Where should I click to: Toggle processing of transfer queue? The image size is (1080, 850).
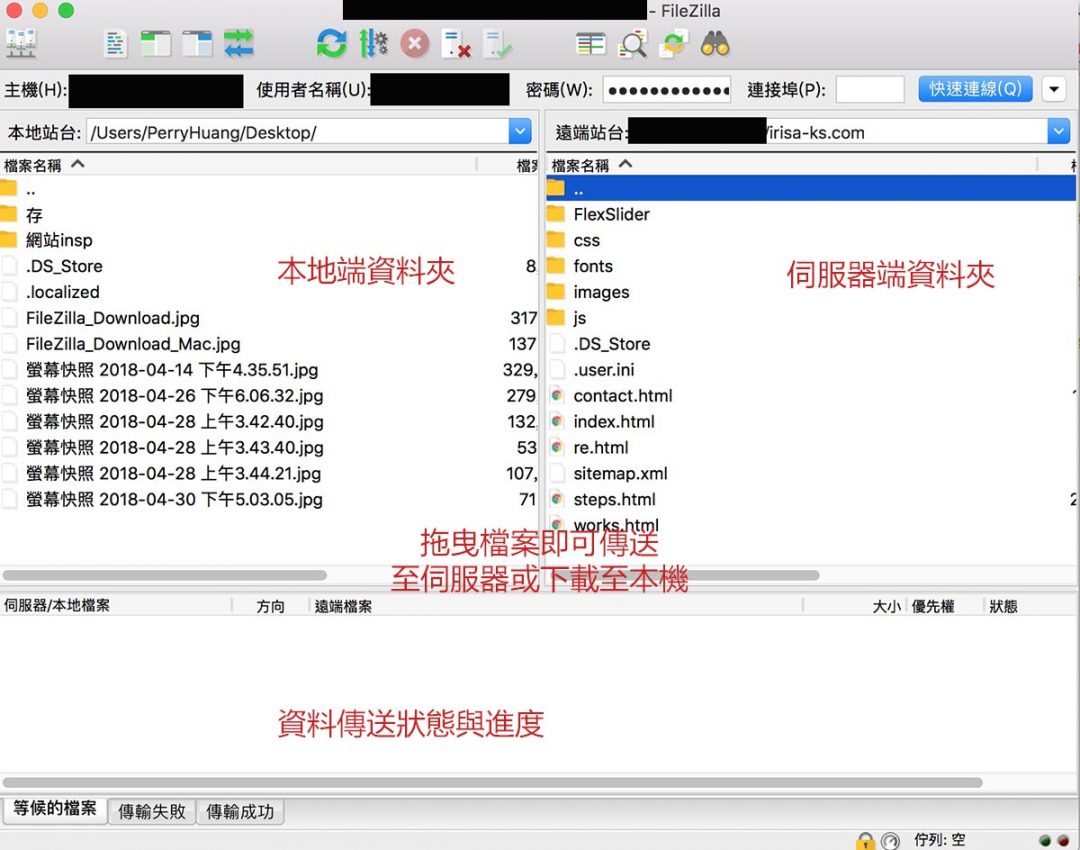pyautogui.click(x=373, y=45)
